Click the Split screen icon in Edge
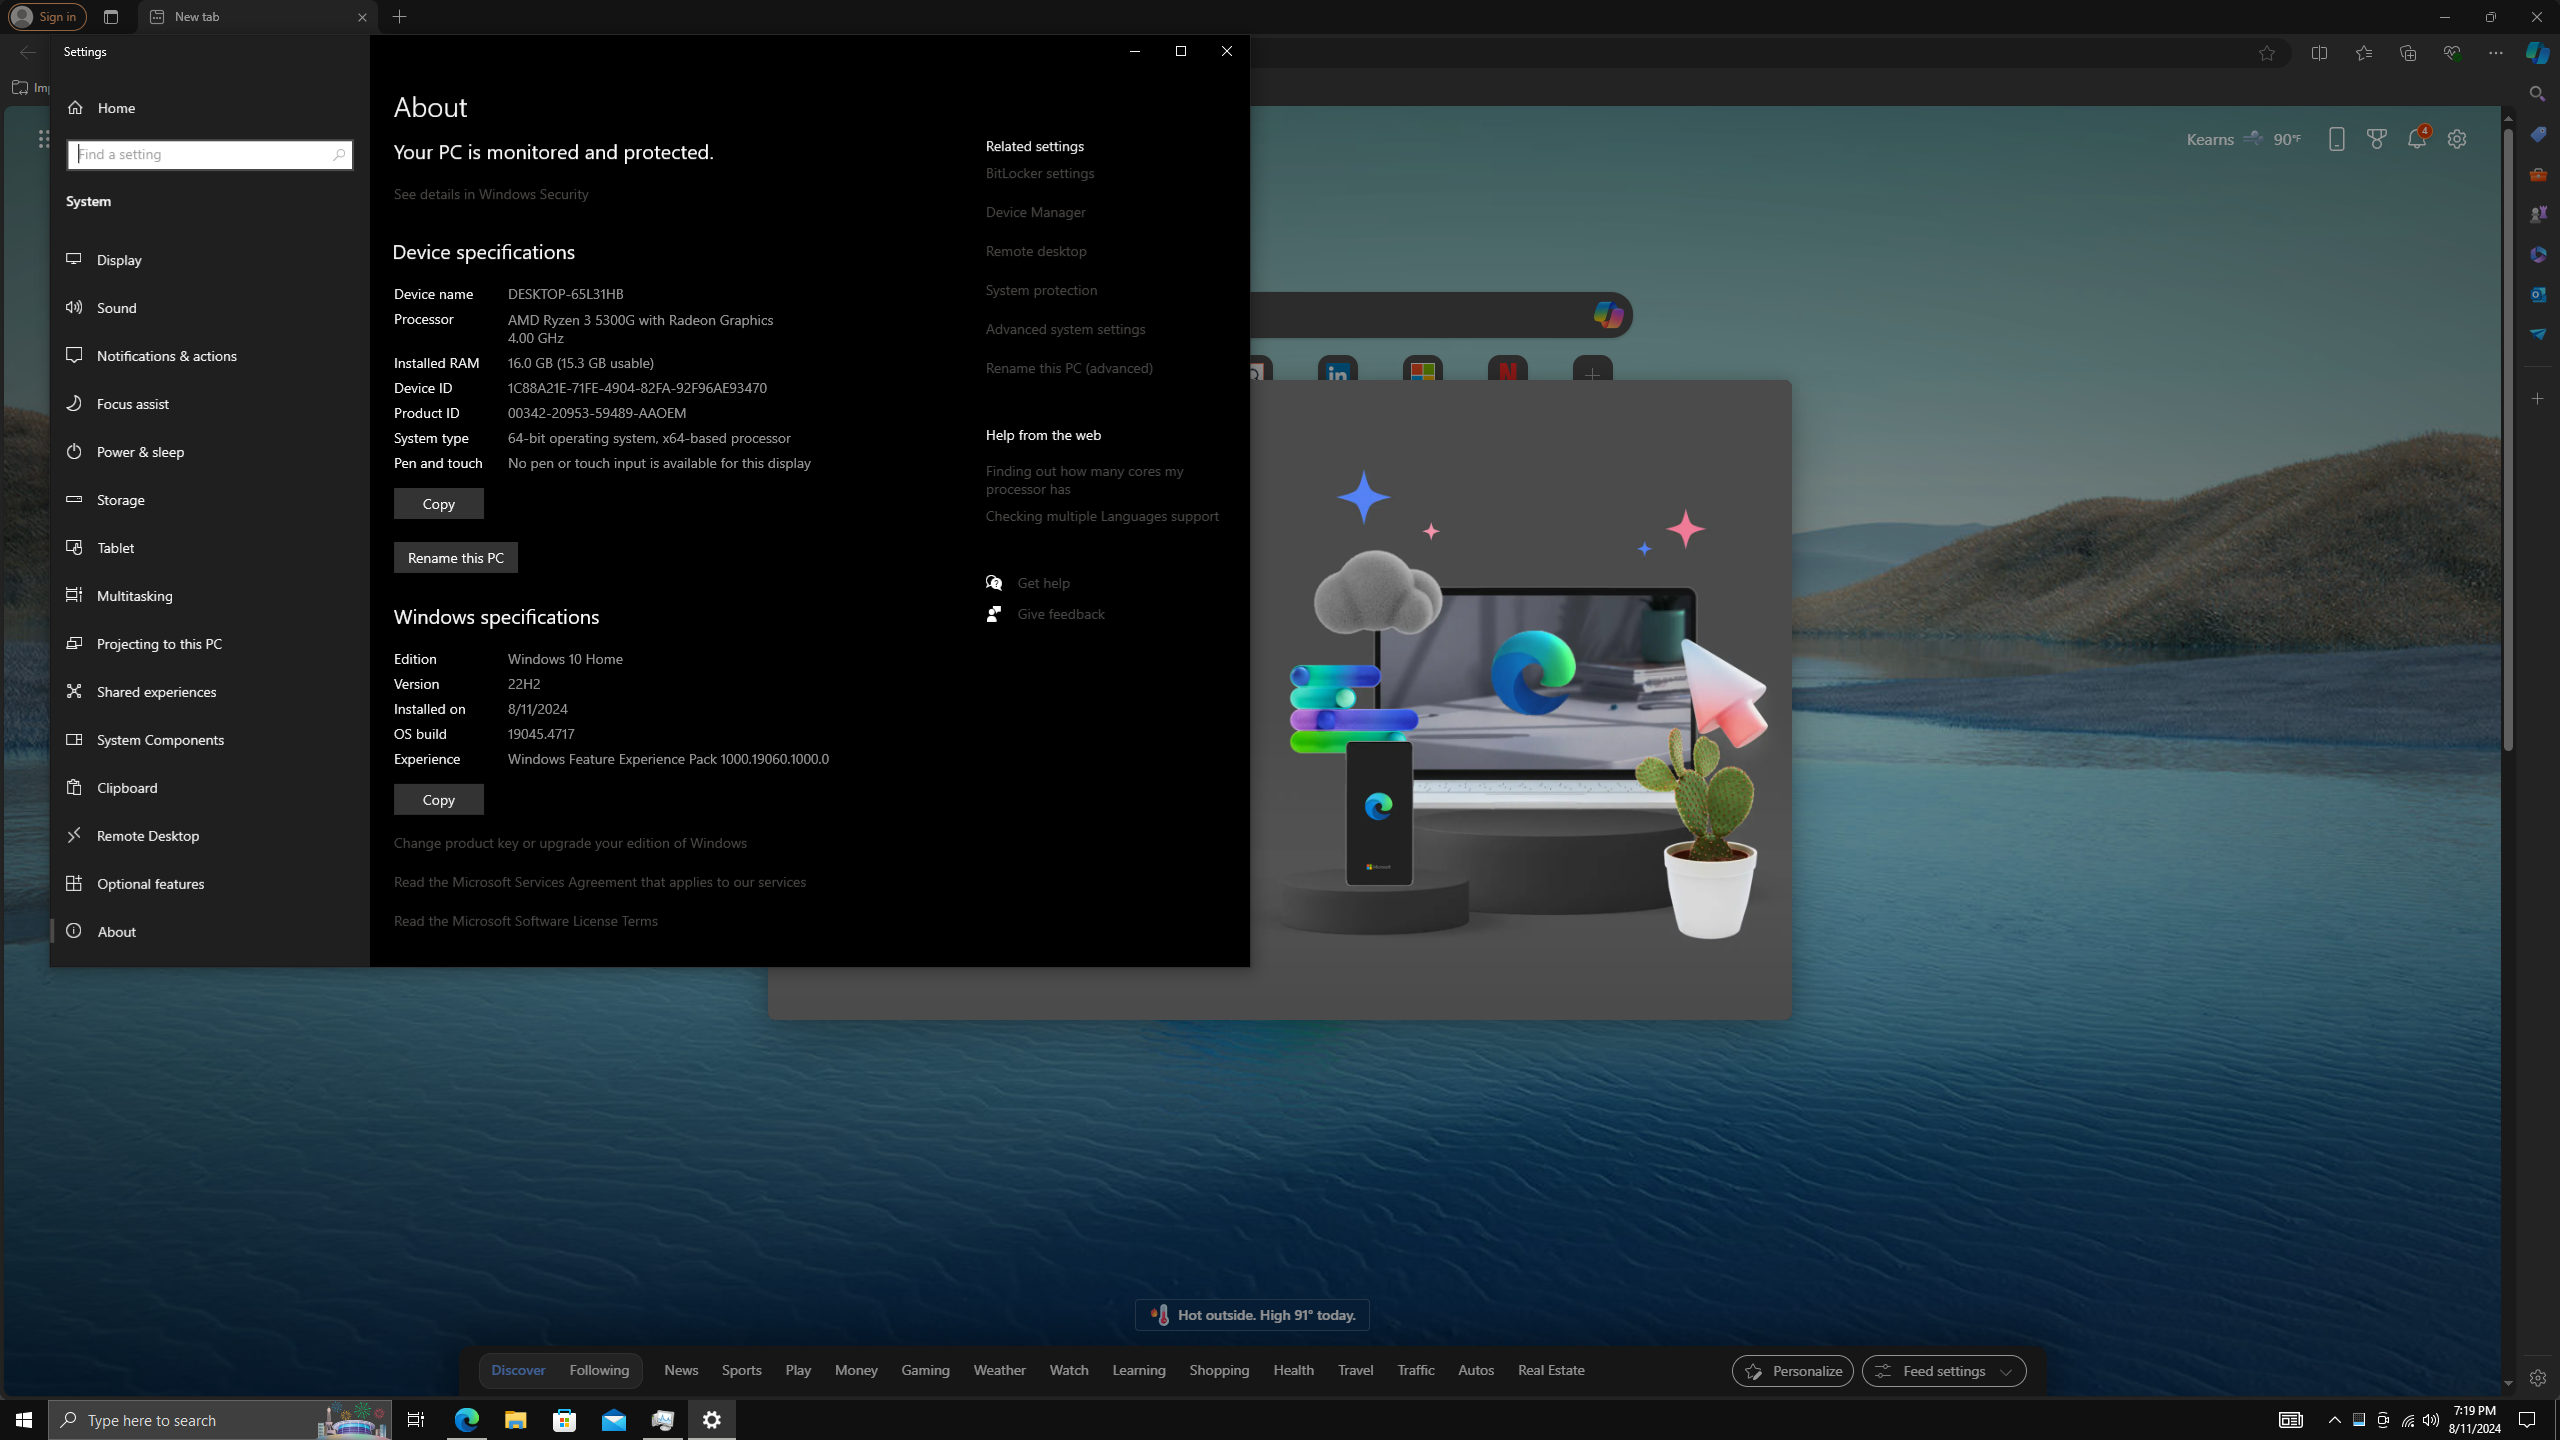This screenshot has width=2560, height=1440. [x=2319, y=53]
